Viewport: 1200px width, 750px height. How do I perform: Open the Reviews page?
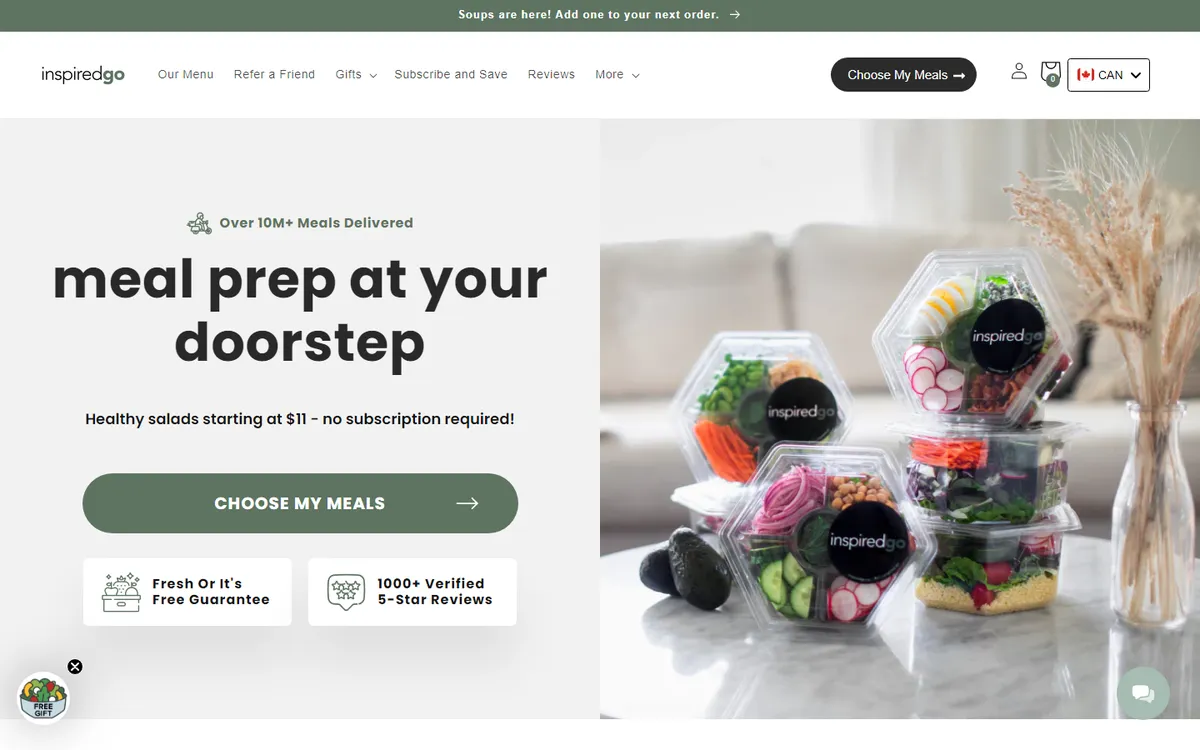click(551, 75)
